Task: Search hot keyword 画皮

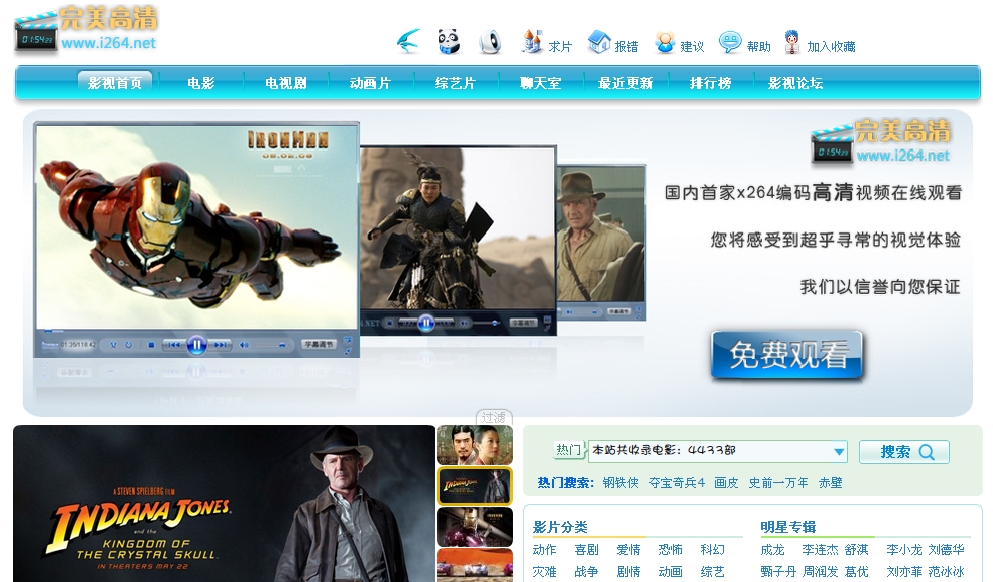Action: (726, 483)
